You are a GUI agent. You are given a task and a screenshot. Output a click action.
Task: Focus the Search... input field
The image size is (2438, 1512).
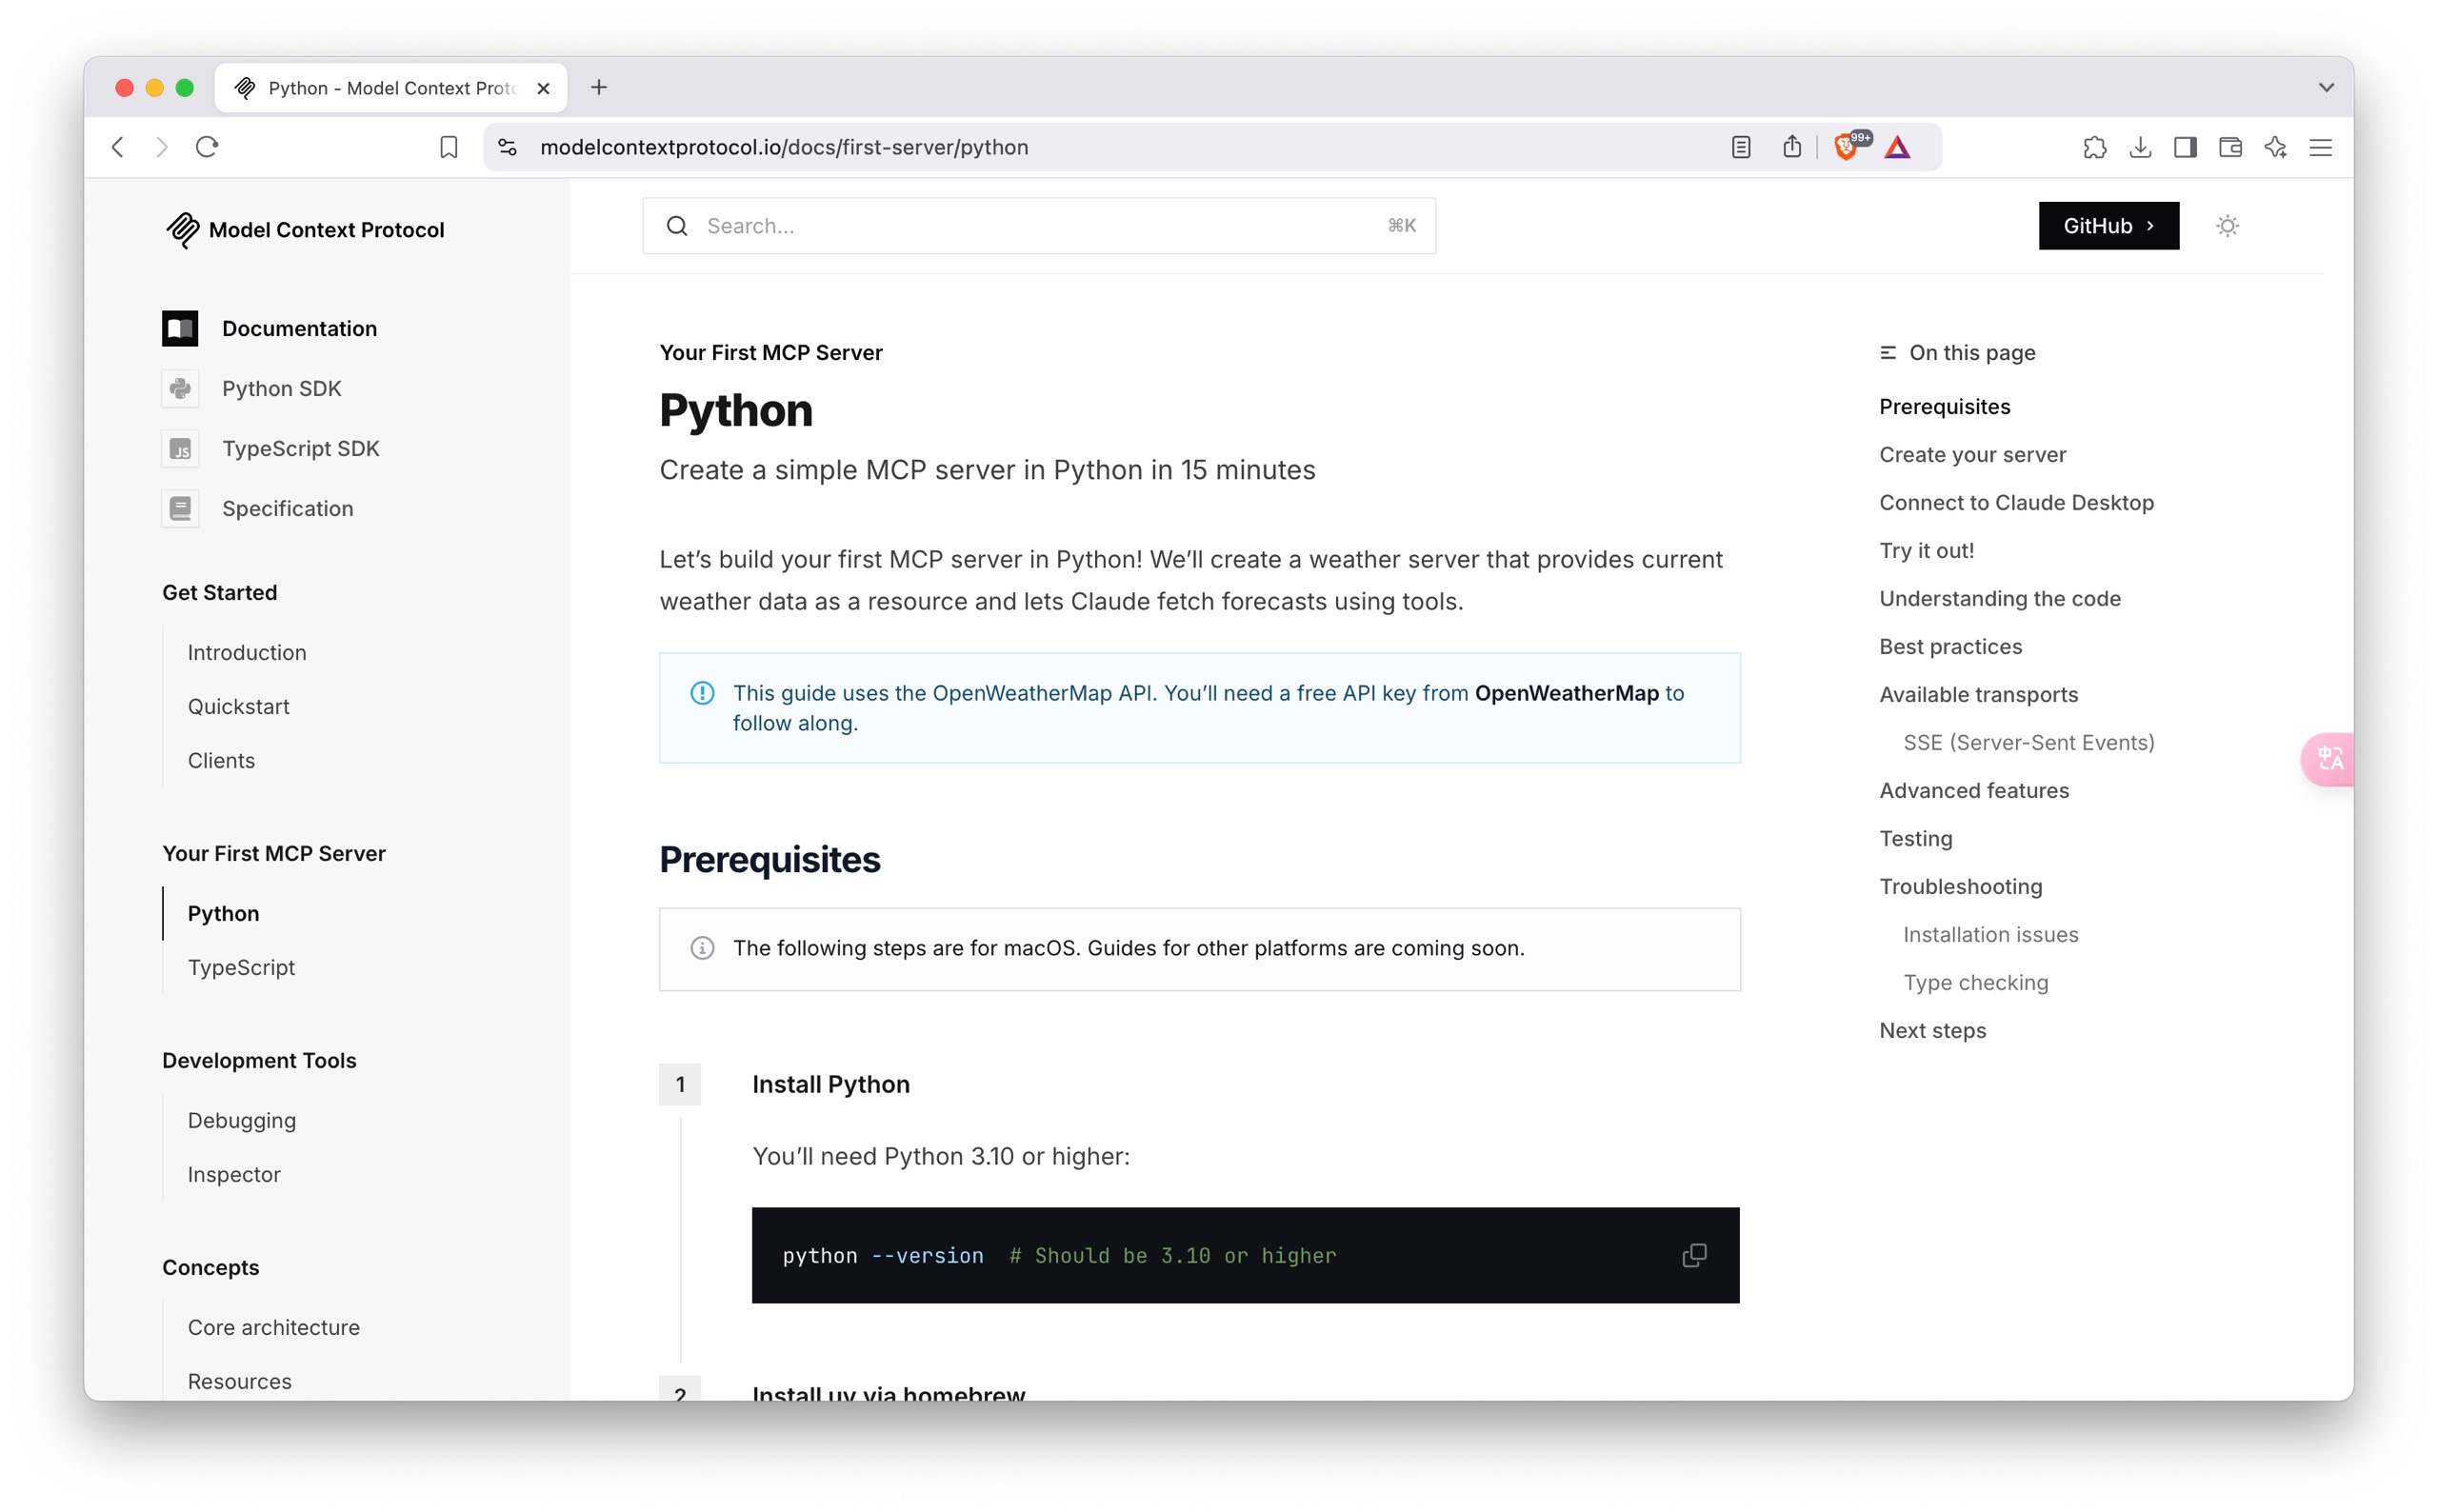[x=1039, y=226]
